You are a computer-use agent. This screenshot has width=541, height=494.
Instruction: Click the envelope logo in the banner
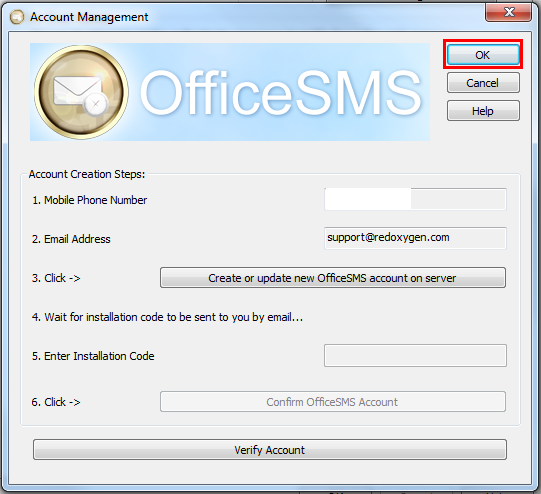tap(81, 92)
